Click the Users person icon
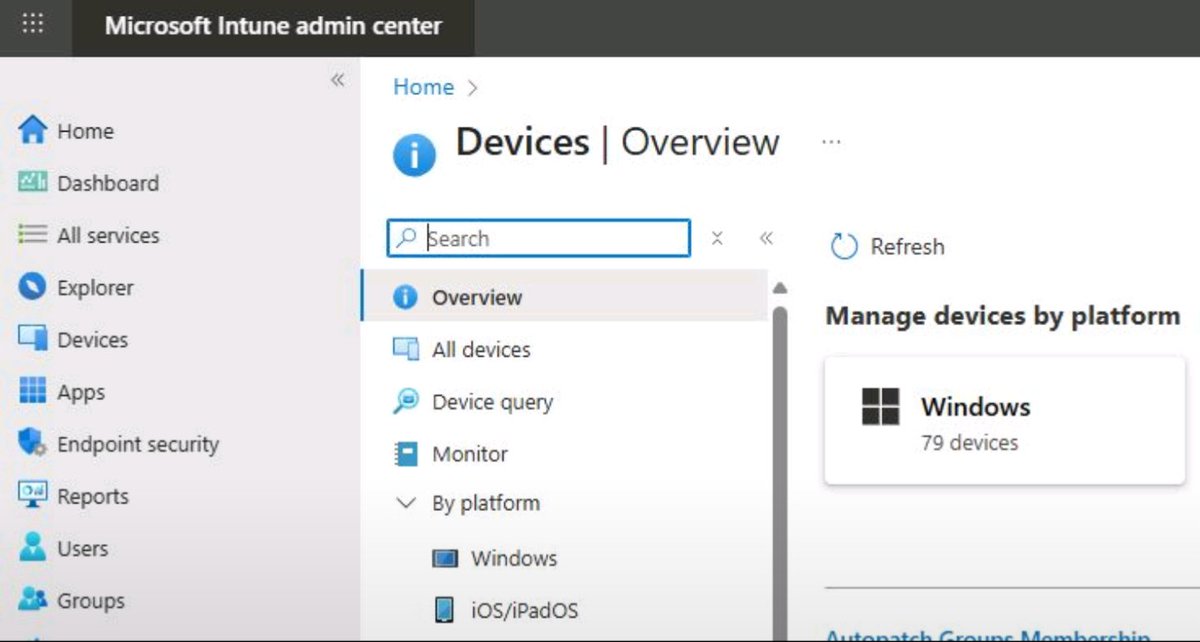This screenshot has width=1200, height=642. (33, 548)
